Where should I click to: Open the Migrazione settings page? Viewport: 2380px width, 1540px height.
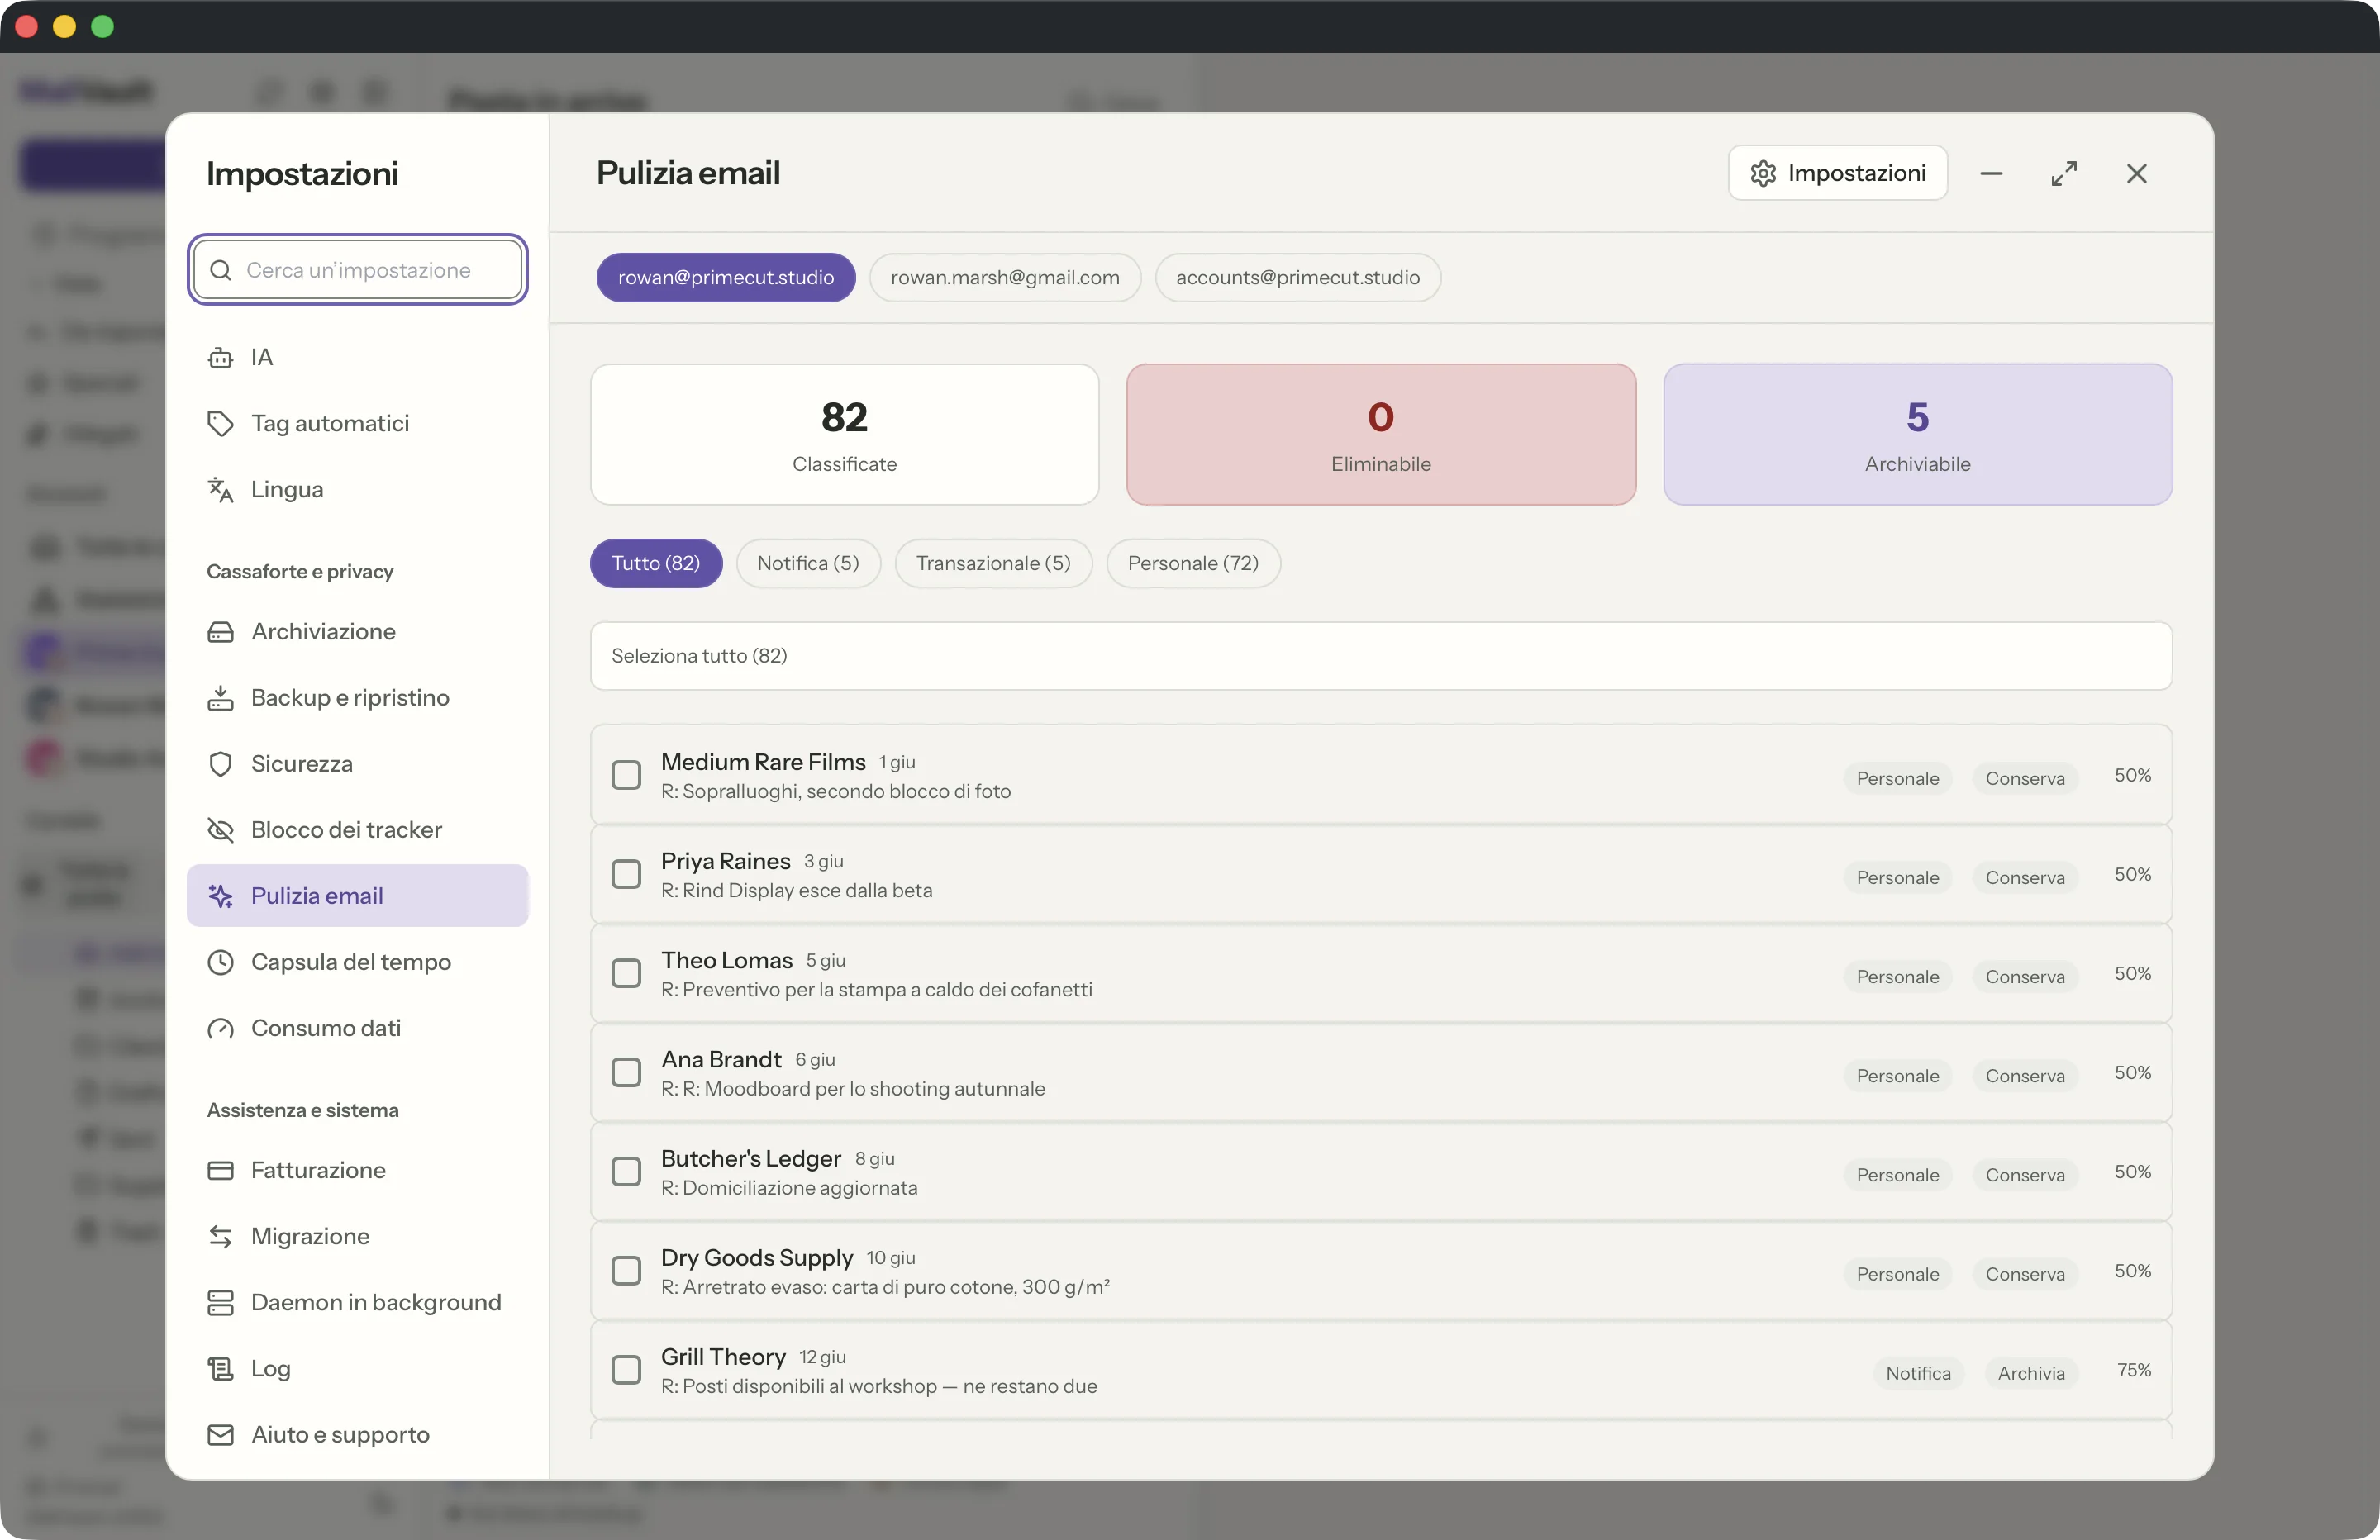[x=357, y=1235]
